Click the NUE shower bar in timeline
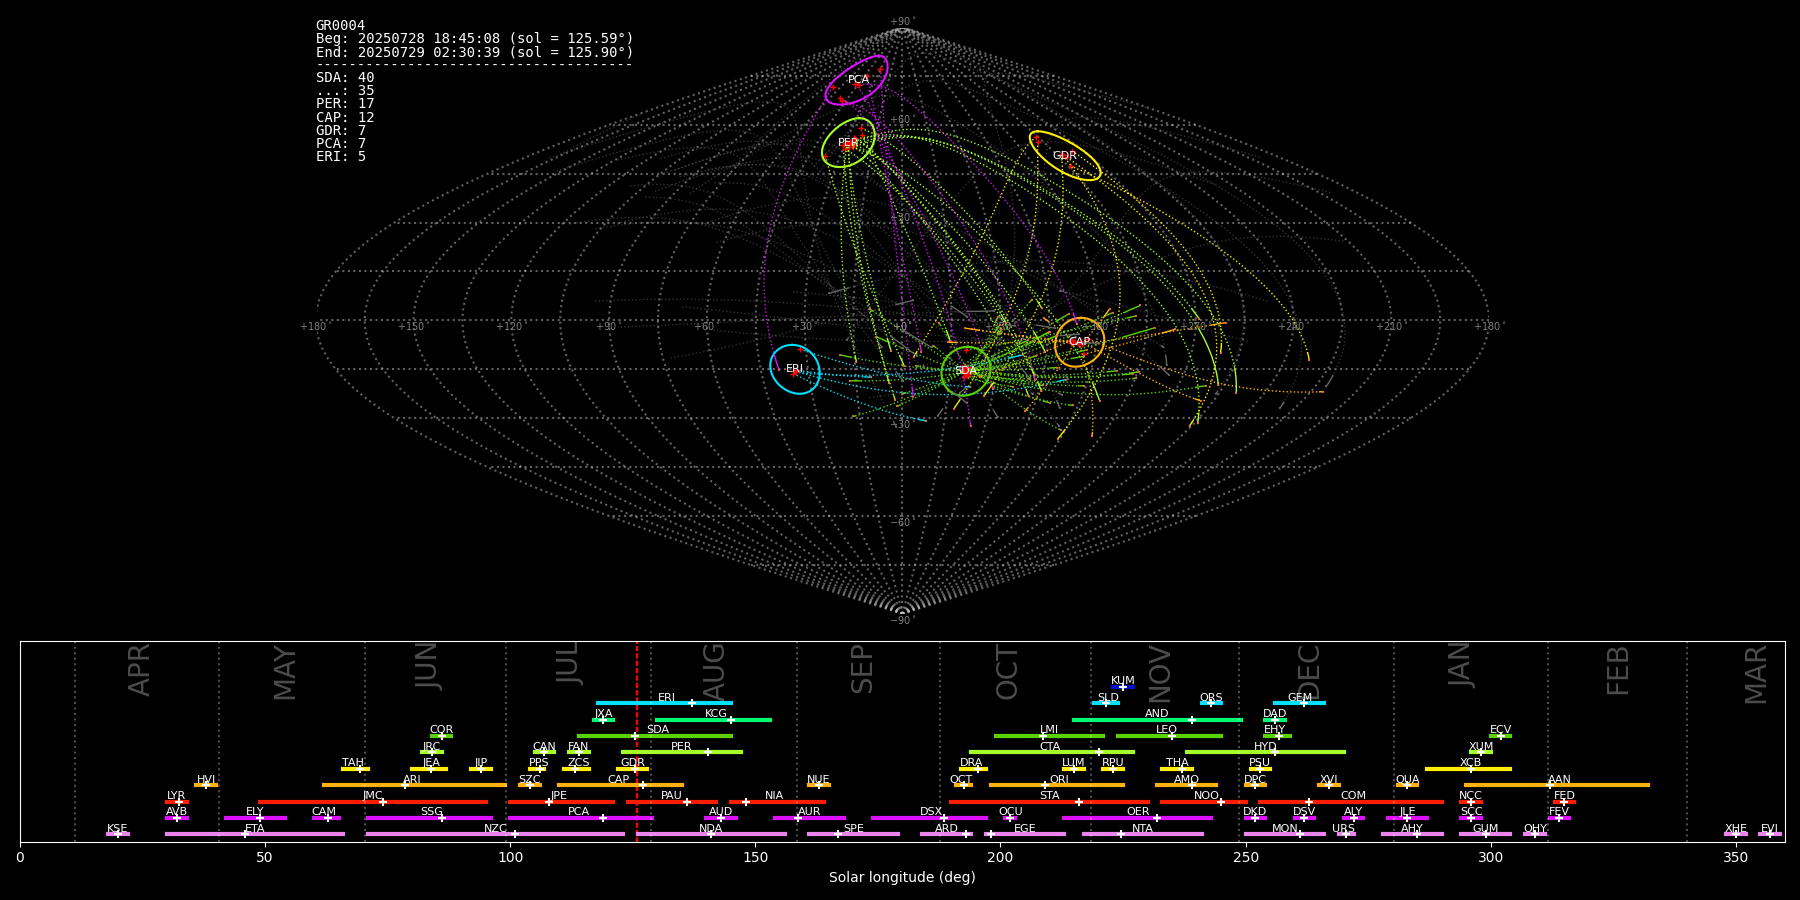The height and width of the screenshot is (900, 1800). click(x=819, y=785)
